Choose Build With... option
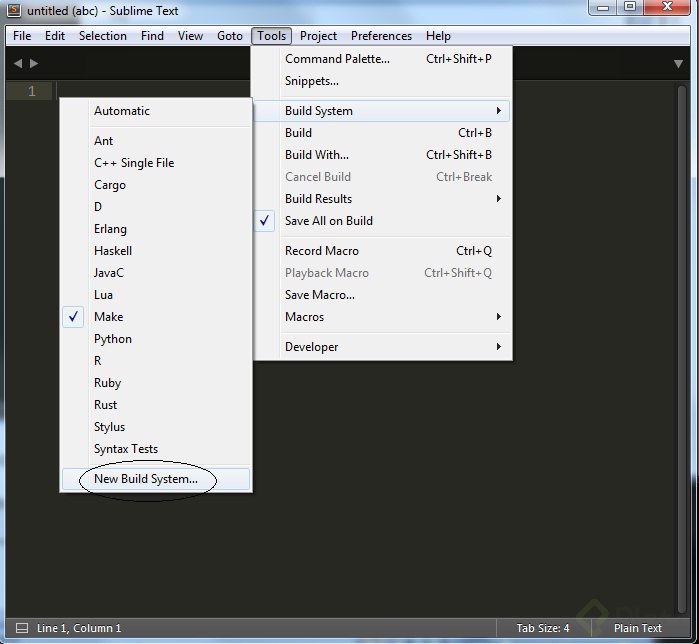This screenshot has height=644, width=699. point(382,155)
